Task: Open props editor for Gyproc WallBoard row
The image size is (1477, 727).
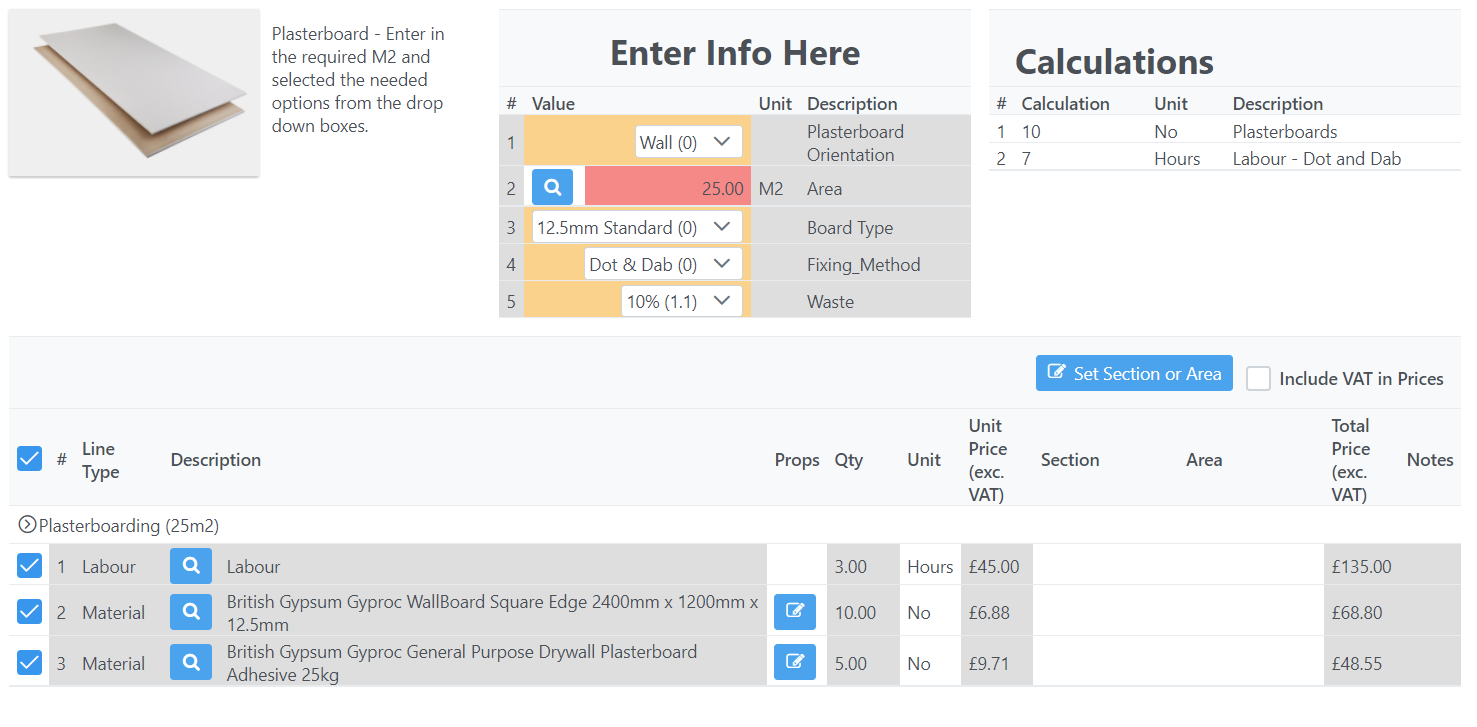Action: pos(795,611)
